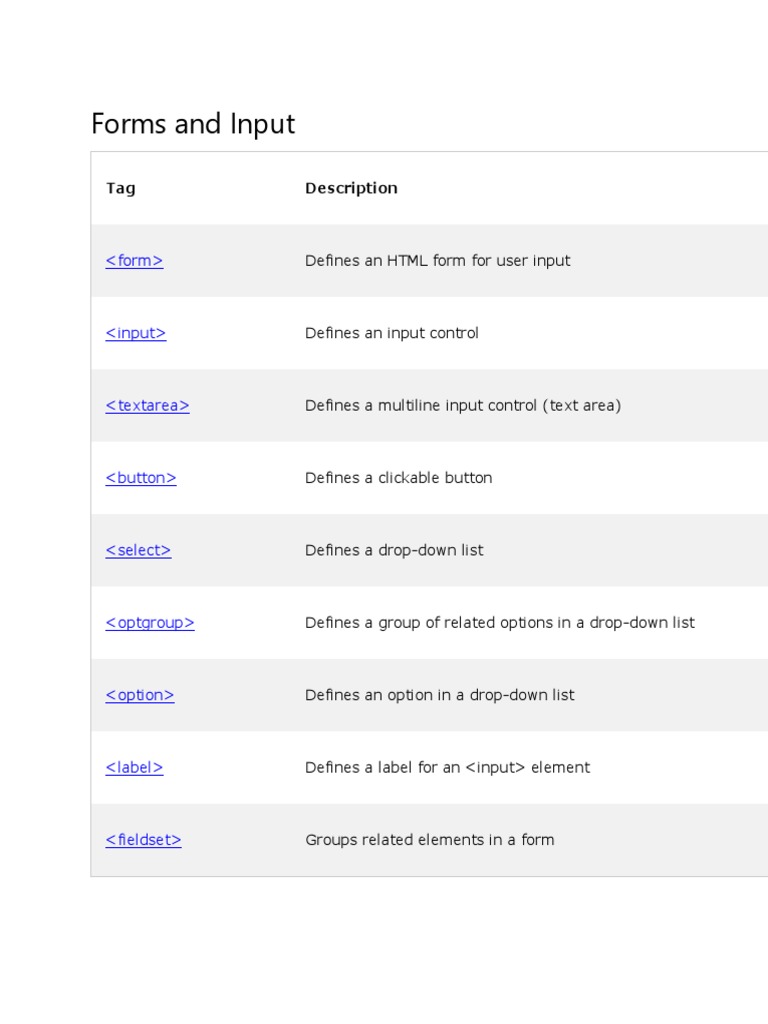768x1024 pixels.
Task: Click "Groups related elements in a form" text
Action: click(x=429, y=840)
